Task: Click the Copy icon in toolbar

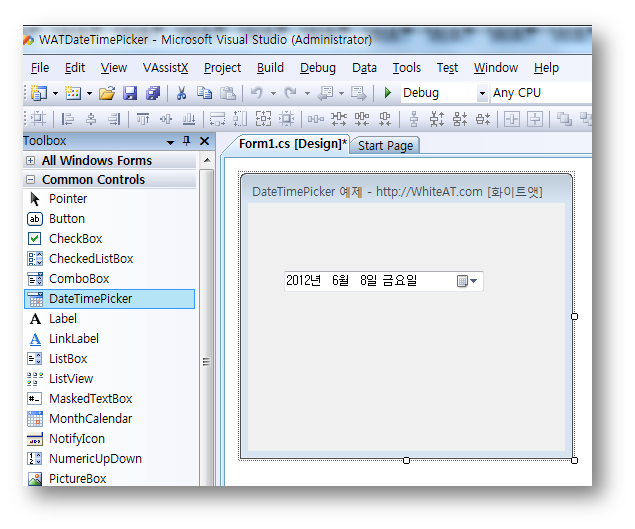Action: click(x=205, y=93)
